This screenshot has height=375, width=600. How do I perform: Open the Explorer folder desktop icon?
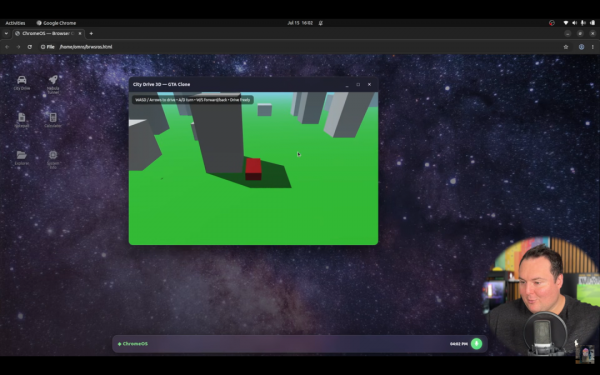tap(22, 157)
